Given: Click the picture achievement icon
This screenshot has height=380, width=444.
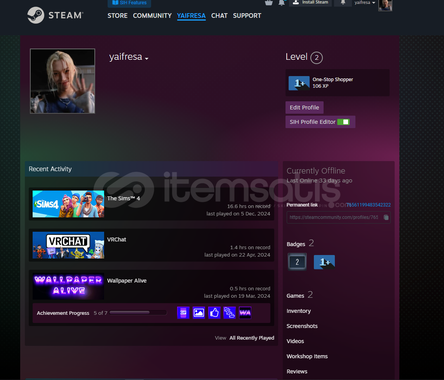Looking at the screenshot, I should coord(199,313).
